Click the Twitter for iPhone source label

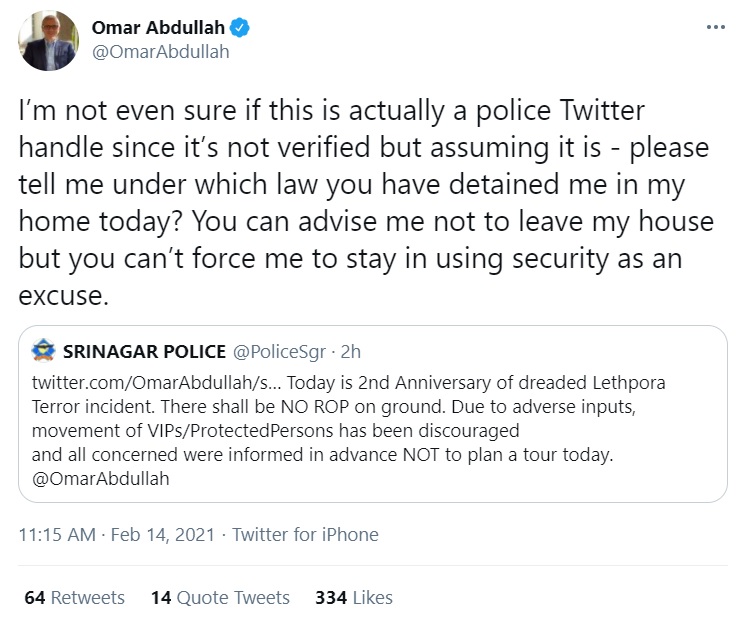point(305,534)
